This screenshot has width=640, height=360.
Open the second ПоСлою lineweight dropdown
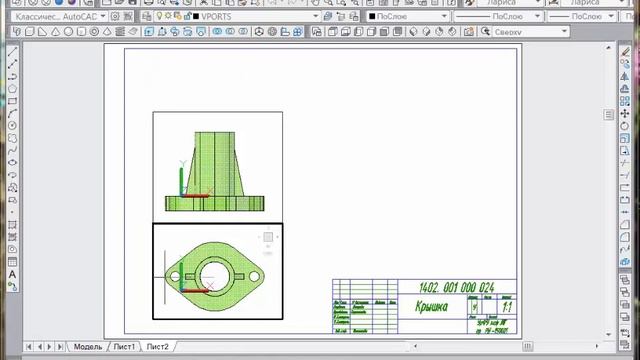tap(611, 16)
